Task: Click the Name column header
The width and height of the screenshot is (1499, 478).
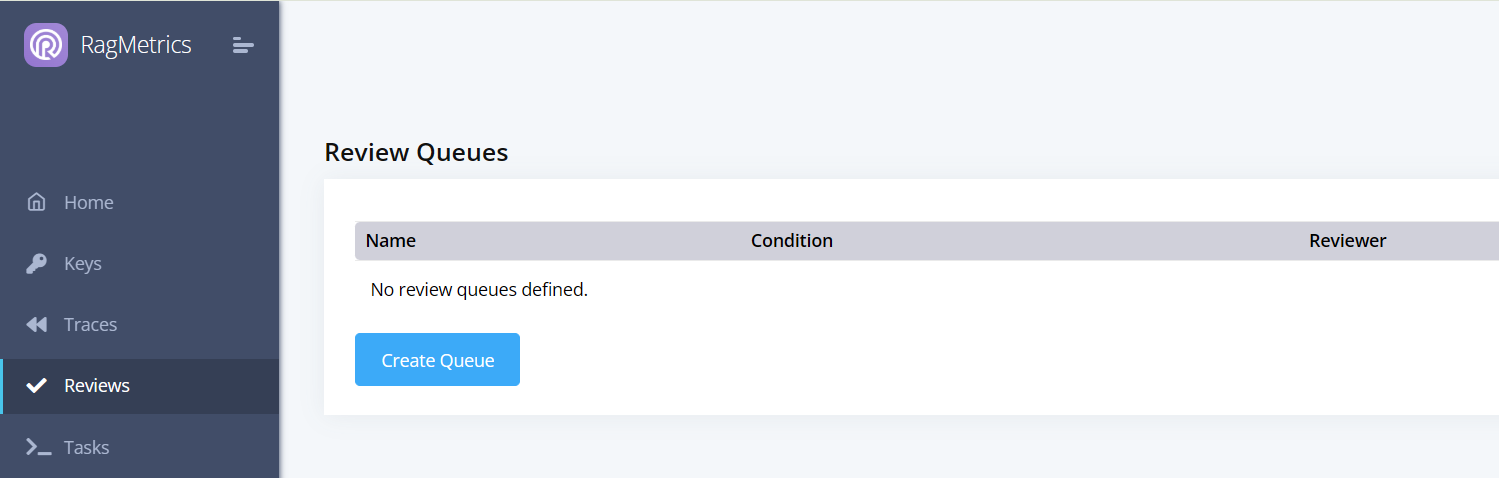Action: click(x=391, y=241)
